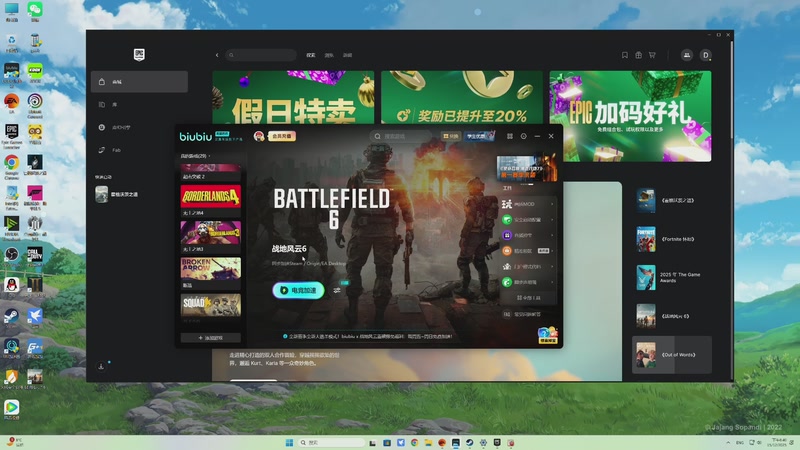Screen dimensions: 800x450
Task: Open the biubiu user avatar
Action: click(259, 136)
